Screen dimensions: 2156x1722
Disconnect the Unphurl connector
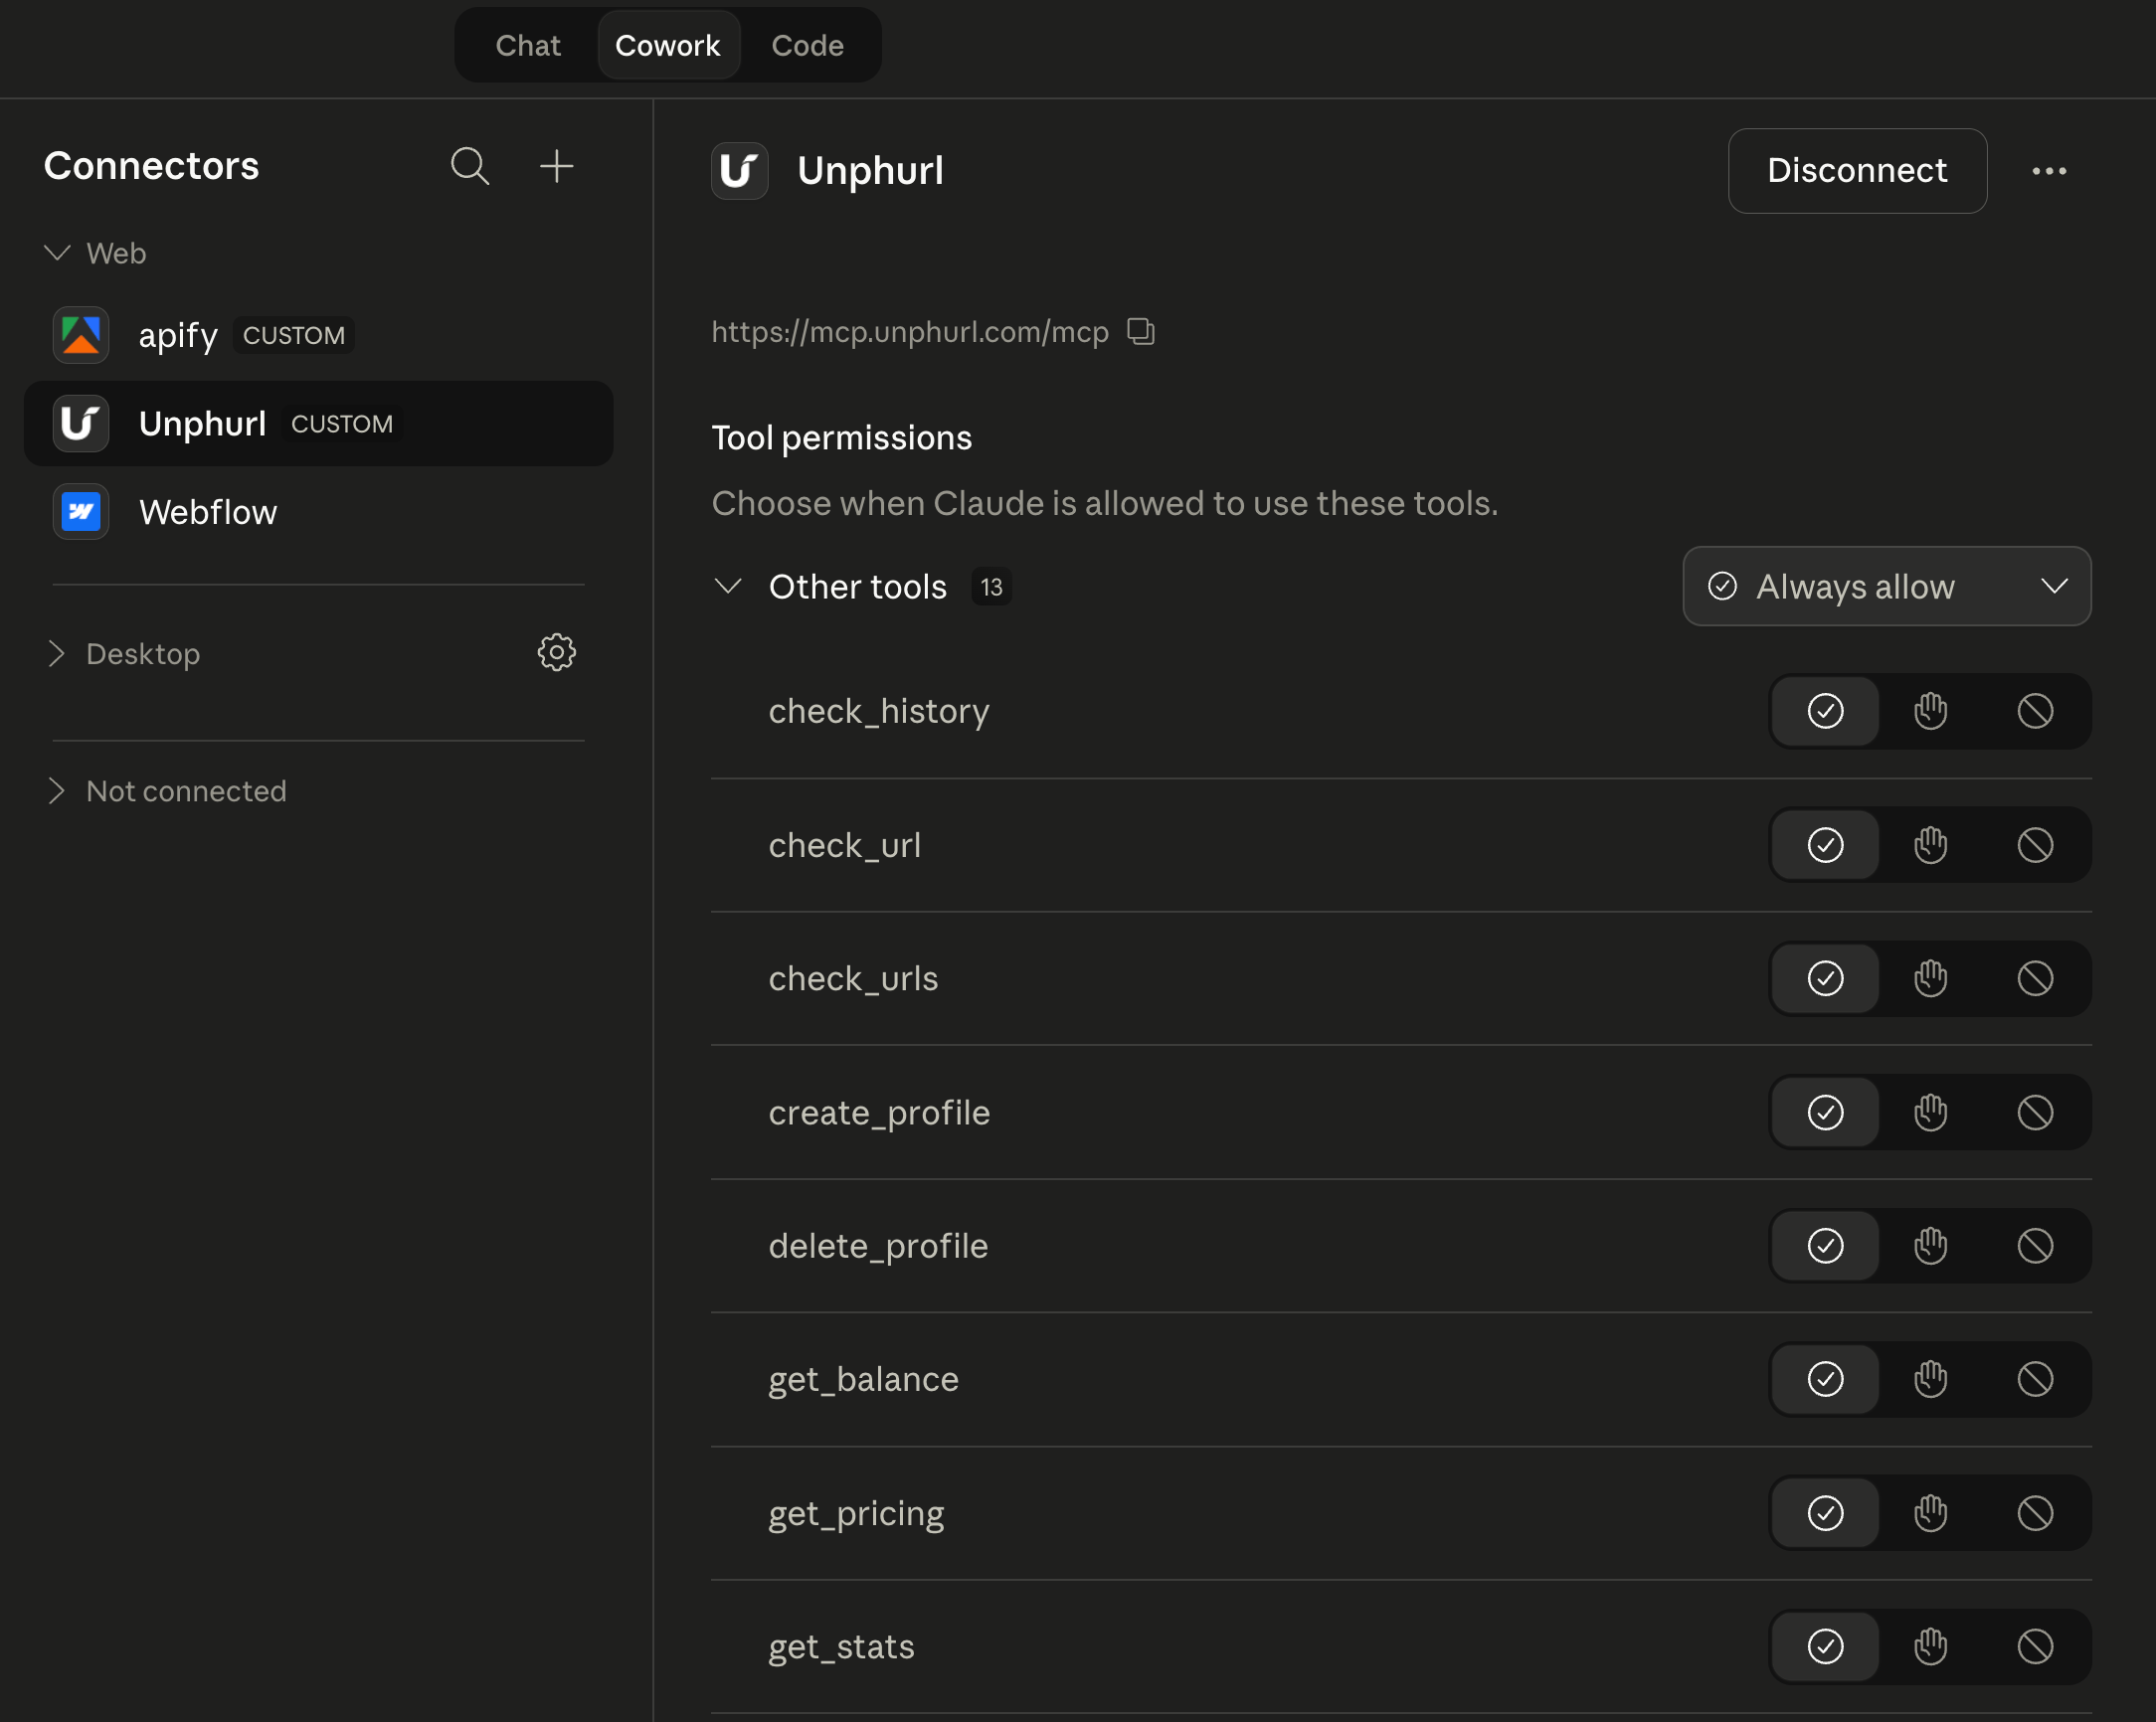[x=1857, y=170]
